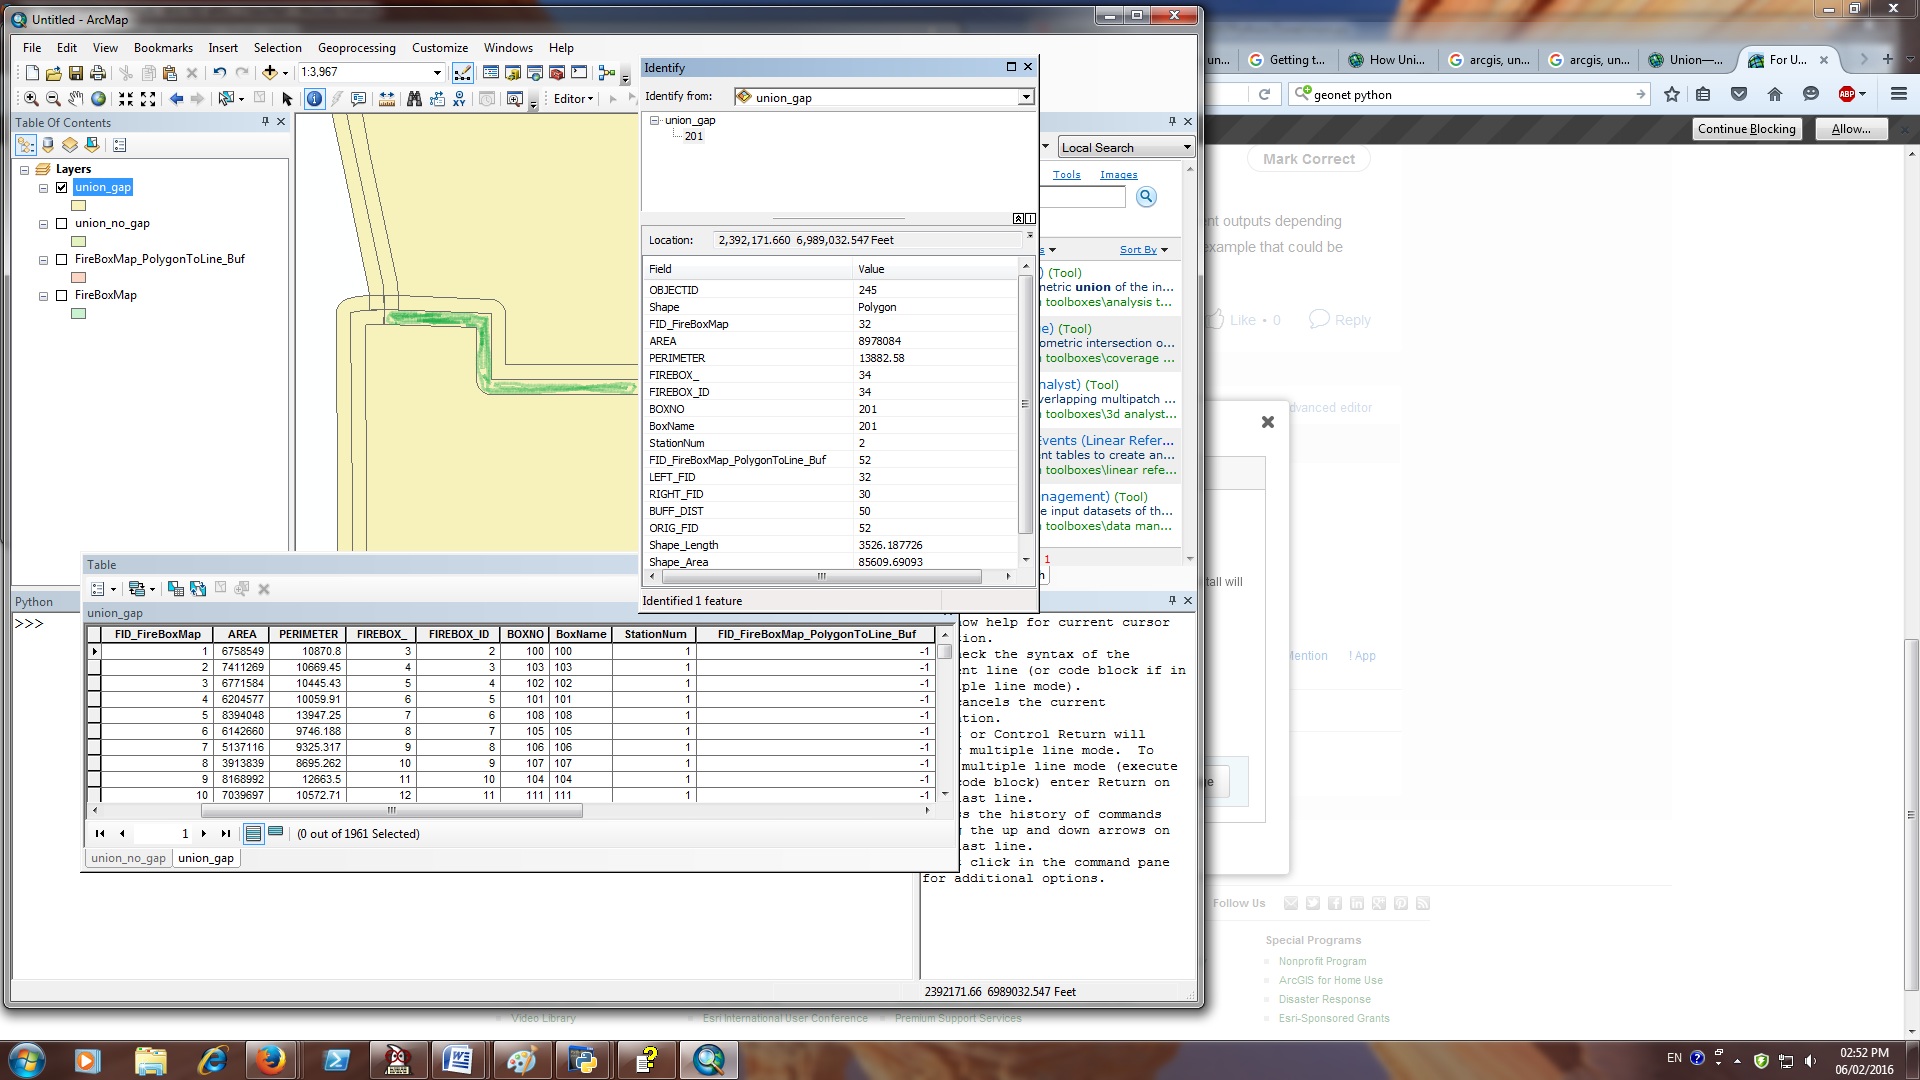Click the union_gap yellow symbol swatch
The width and height of the screenshot is (1920, 1080).
[79, 206]
